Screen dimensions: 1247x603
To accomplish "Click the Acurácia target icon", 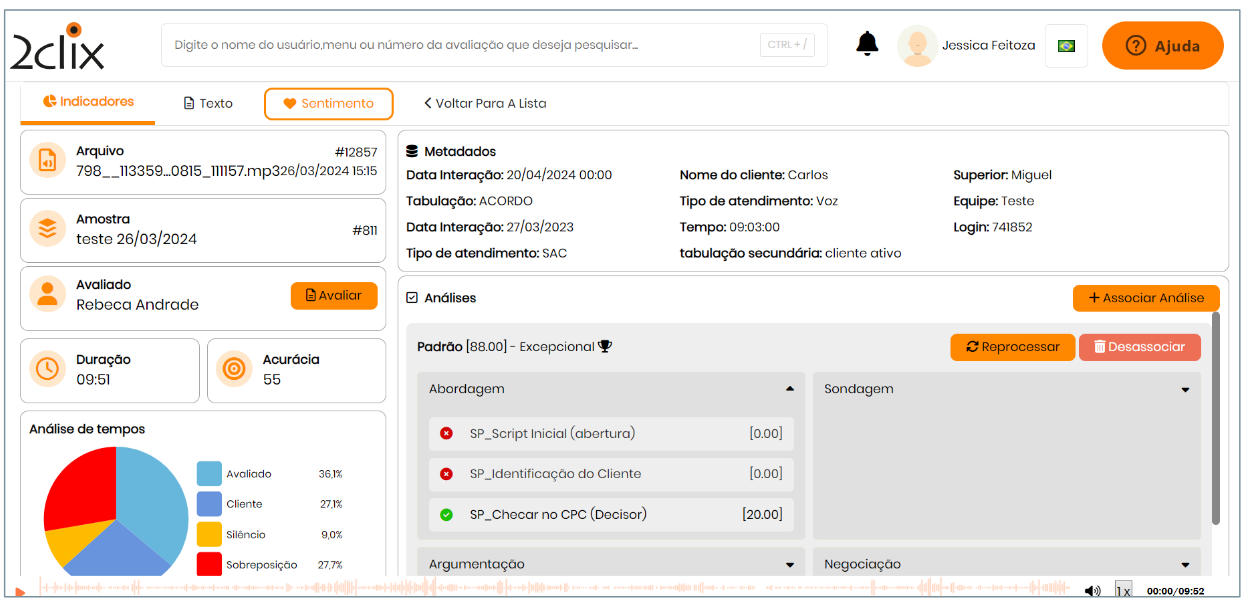I will [x=234, y=369].
